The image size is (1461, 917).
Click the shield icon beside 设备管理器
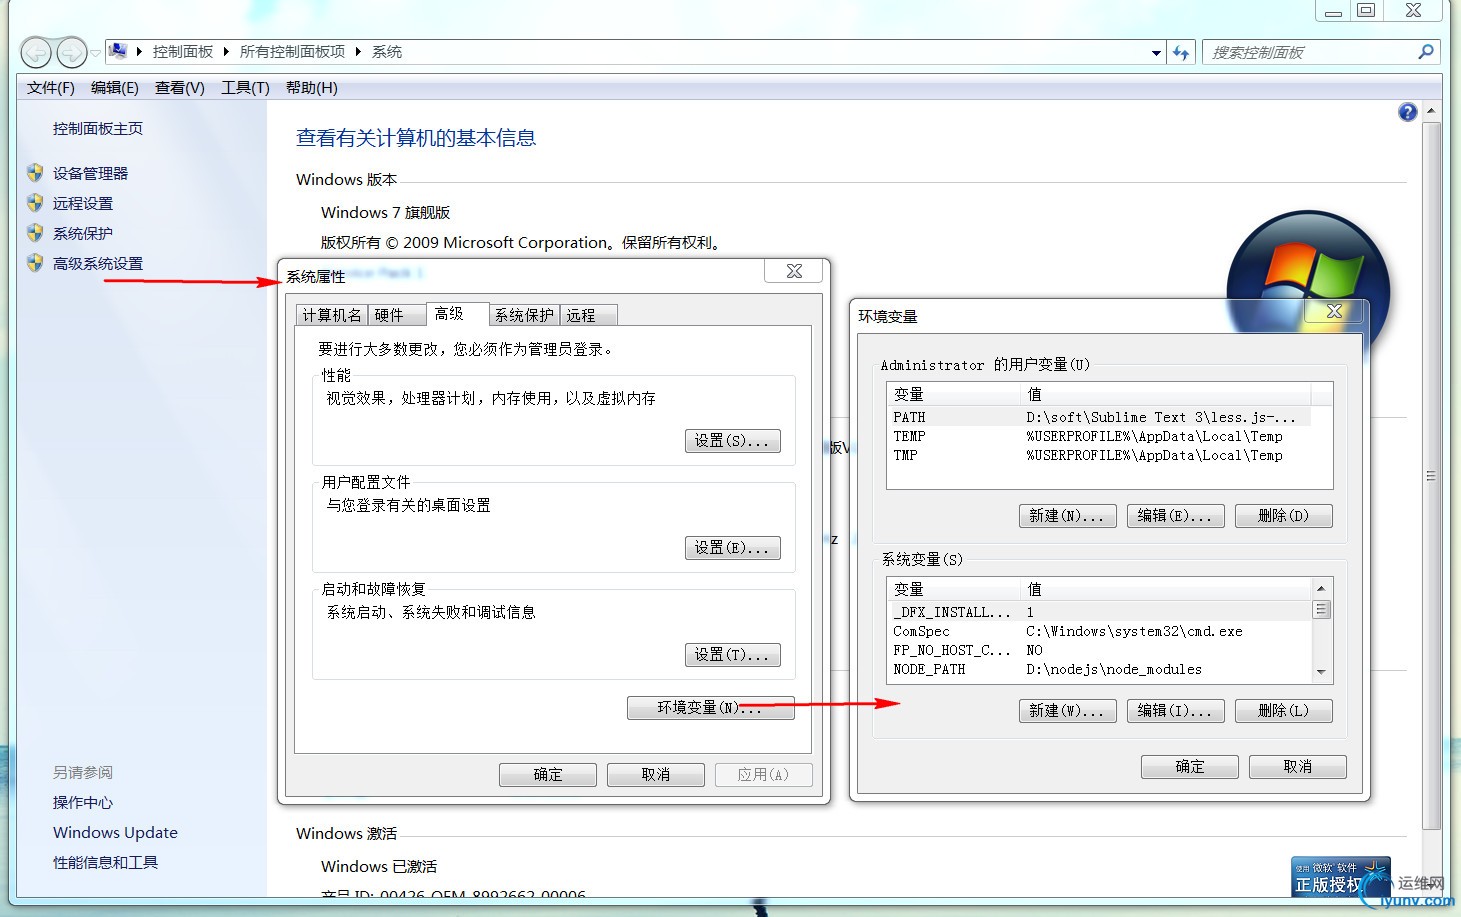(35, 173)
